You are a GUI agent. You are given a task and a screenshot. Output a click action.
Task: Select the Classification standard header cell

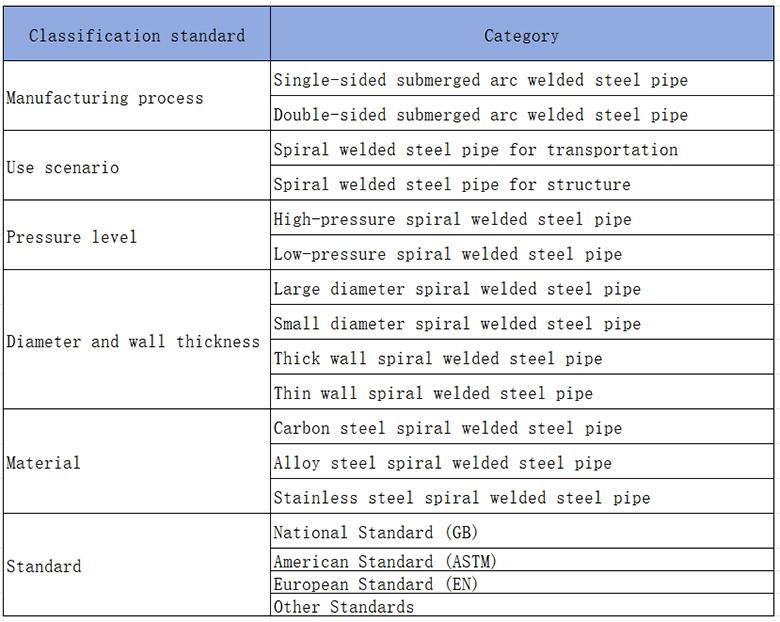pos(137,34)
